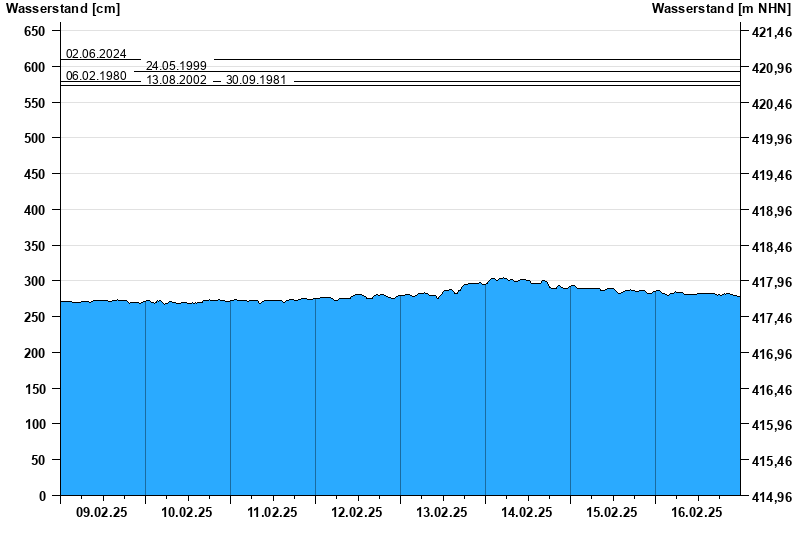Click the 300 tick on left axis
The width and height of the screenshot is (800, 550).
[x=35, y=282]
